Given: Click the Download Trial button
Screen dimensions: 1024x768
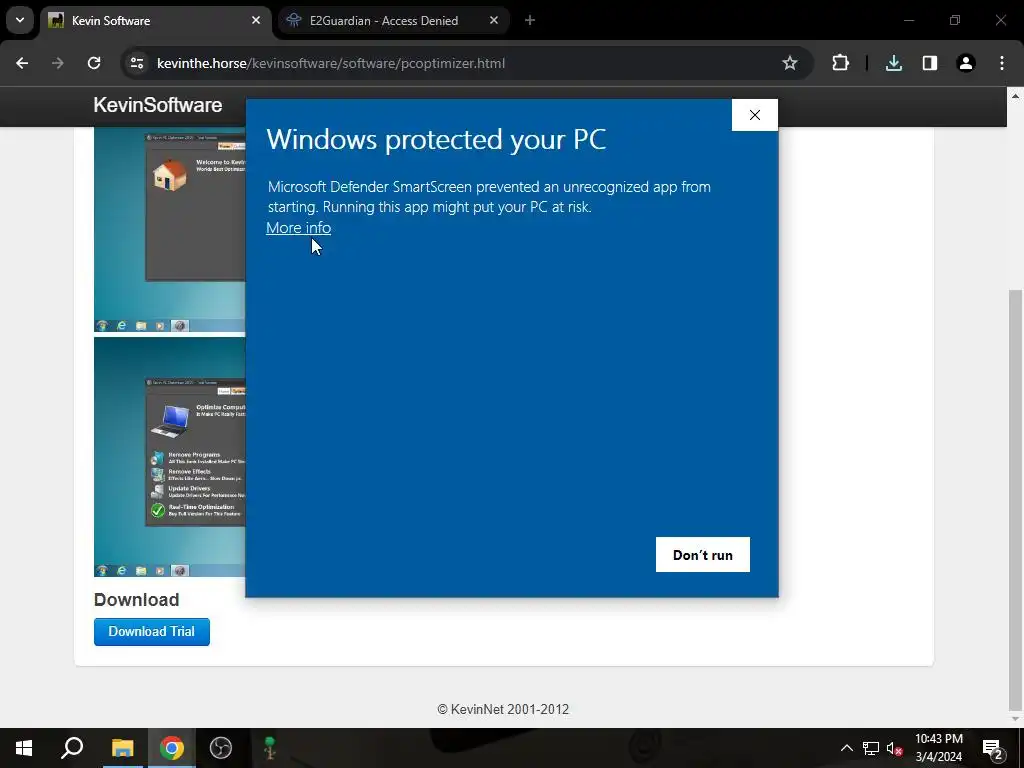Looking at the screenshot, I should click(152, 632).
